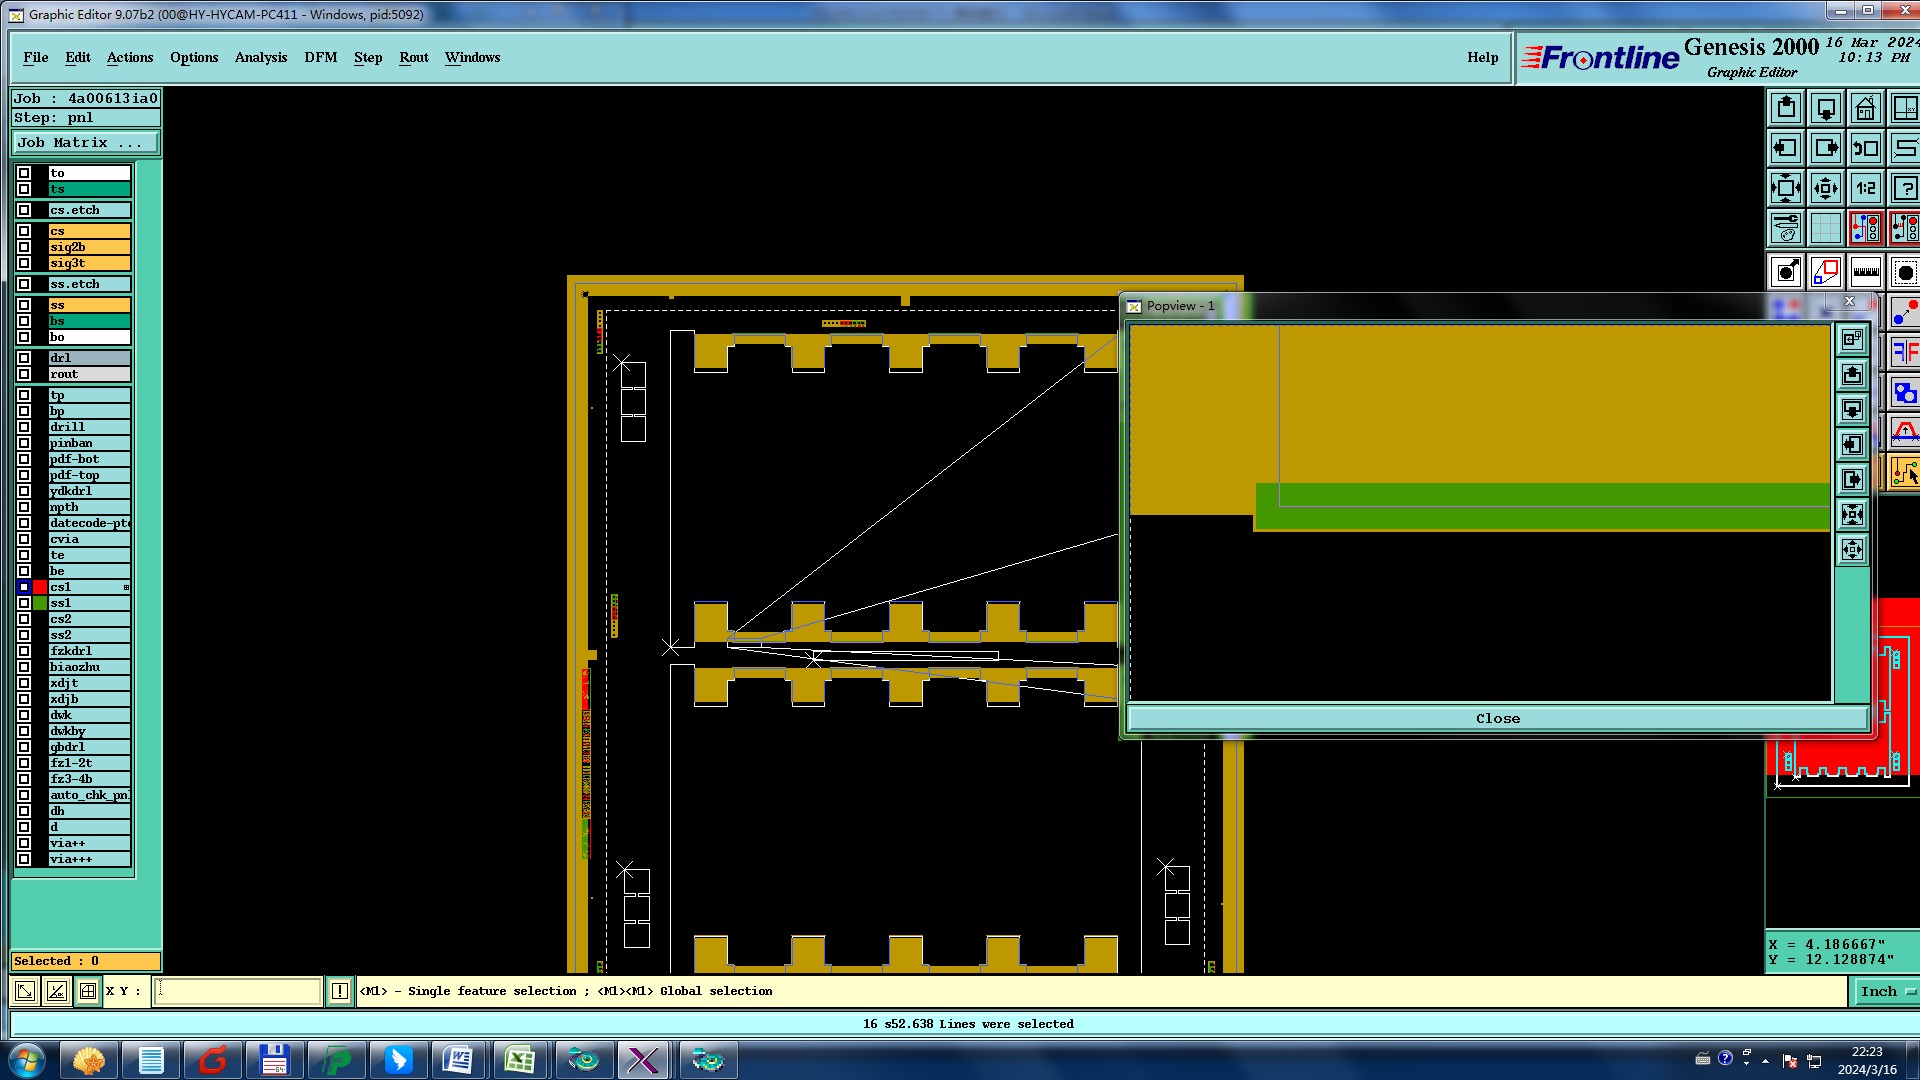Click into the X Y coordinate input field

238,991
